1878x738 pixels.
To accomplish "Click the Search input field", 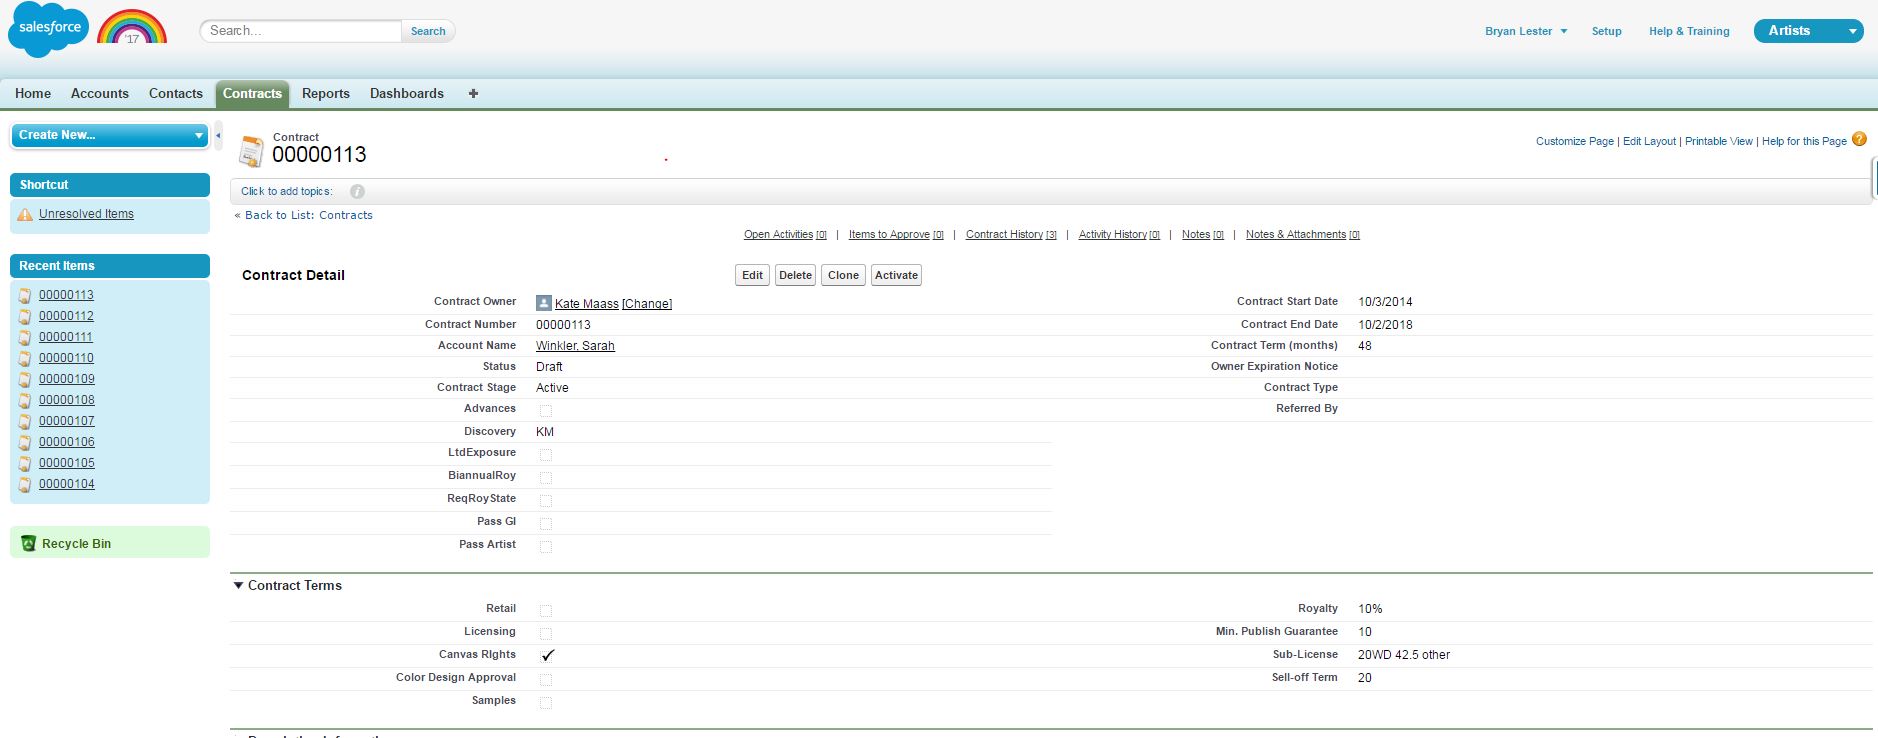I will pyautogui.click(x=301, y=31).
